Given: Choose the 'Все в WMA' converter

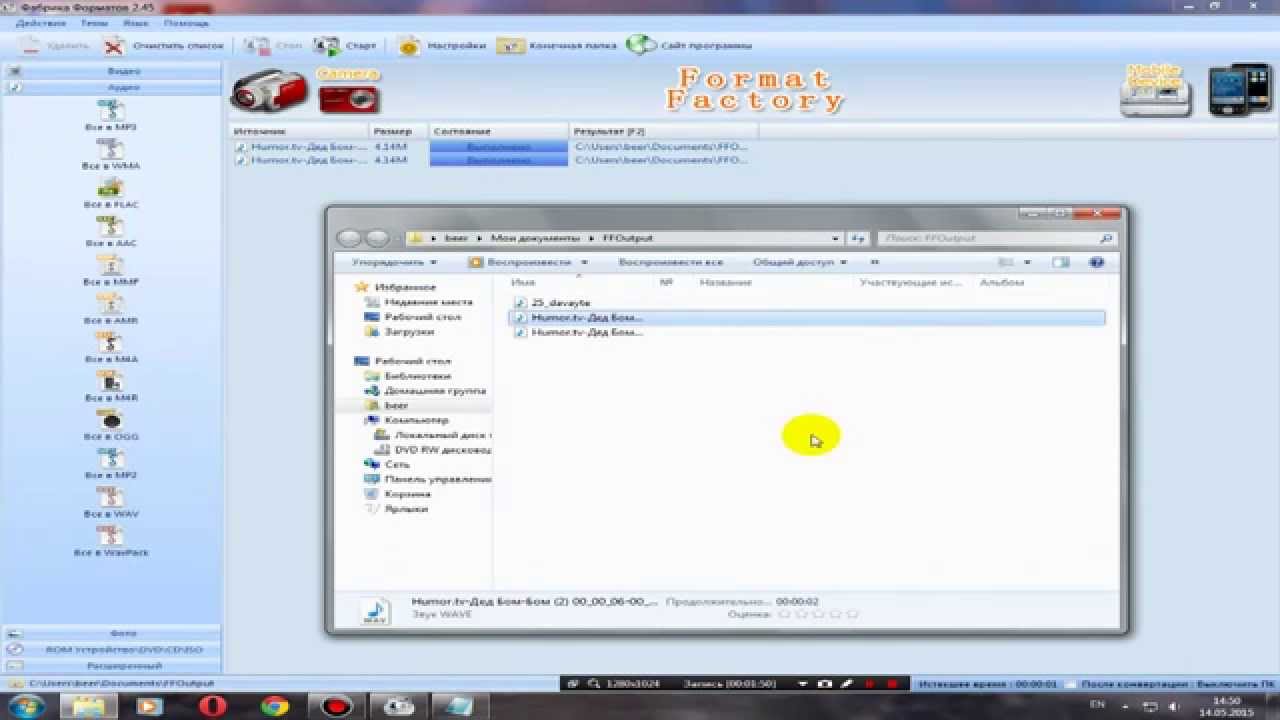Looking at the screenshot, I should 110,154.
